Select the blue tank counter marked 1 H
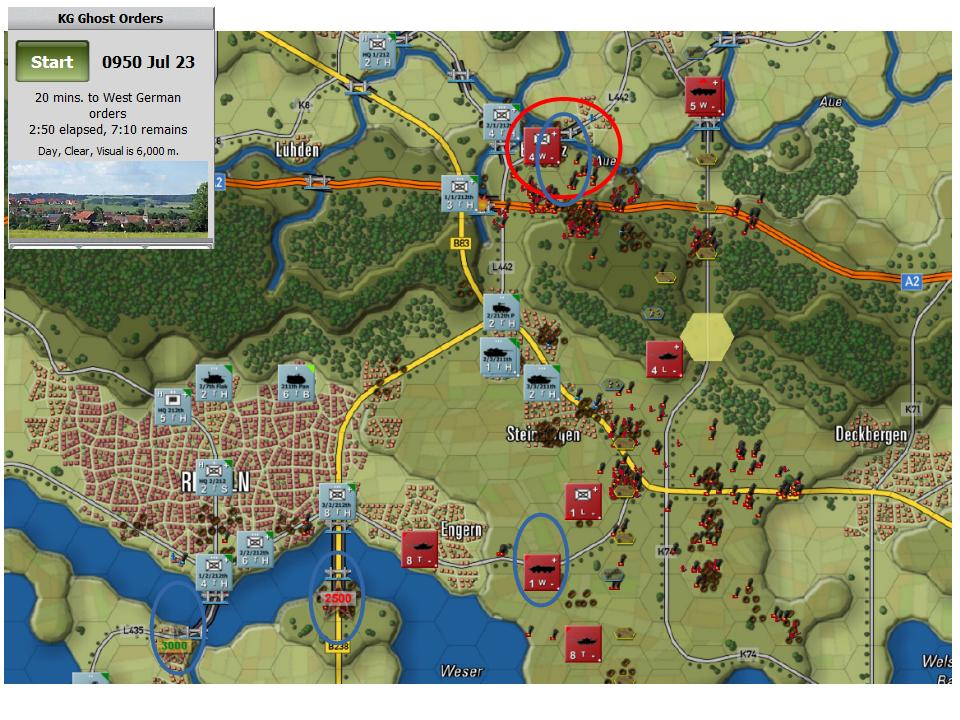 499,358
